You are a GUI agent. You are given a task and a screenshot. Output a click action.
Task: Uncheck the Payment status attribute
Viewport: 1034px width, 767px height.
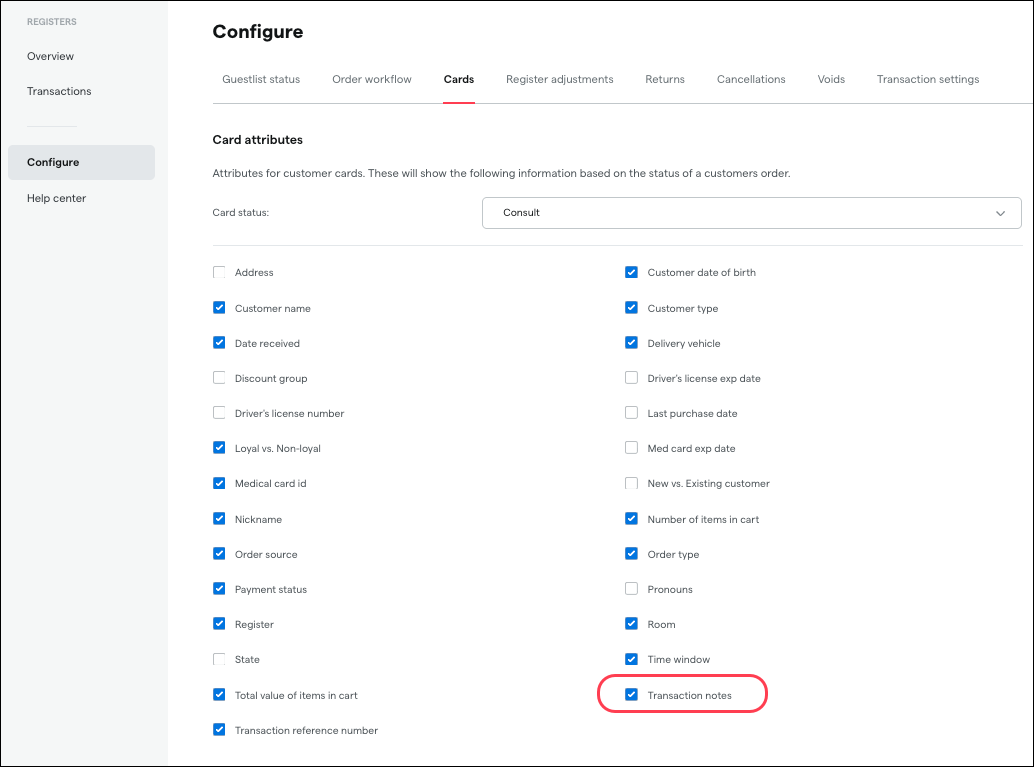pyautogui.click(x=219, y=589)
